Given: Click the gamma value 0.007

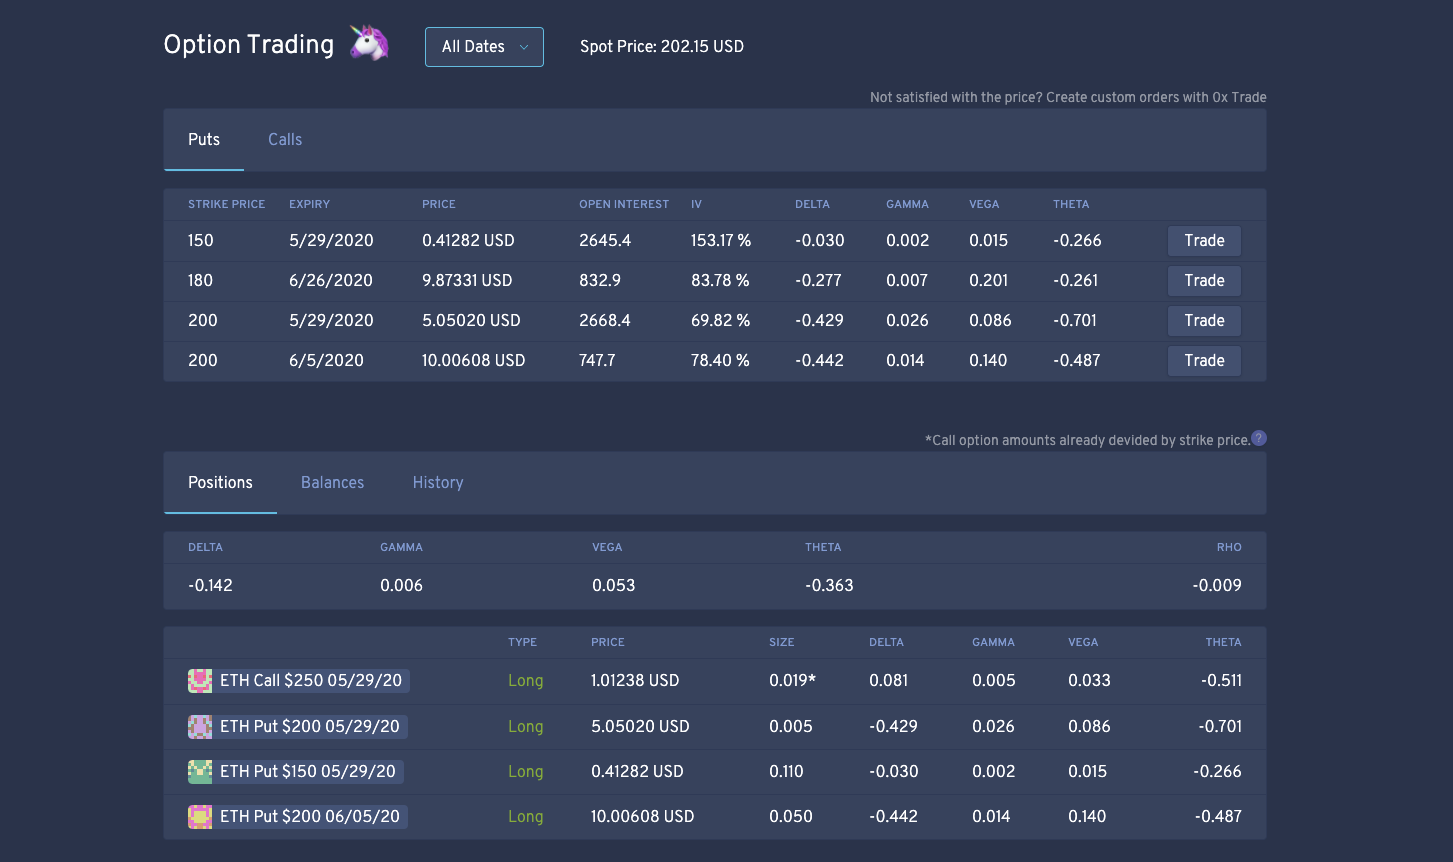Looking at the screenshot, I should coord(907,281).
